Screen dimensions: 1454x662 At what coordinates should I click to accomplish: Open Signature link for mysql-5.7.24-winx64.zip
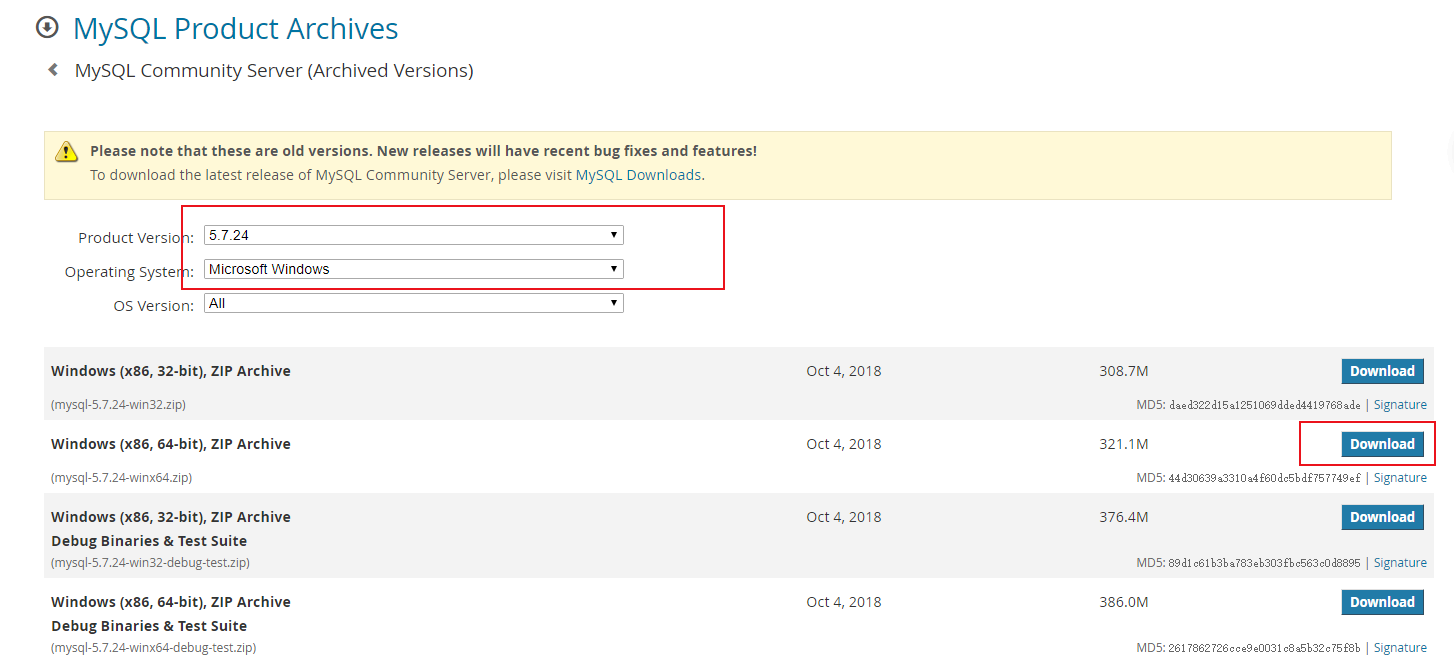tap(1400, 478)
